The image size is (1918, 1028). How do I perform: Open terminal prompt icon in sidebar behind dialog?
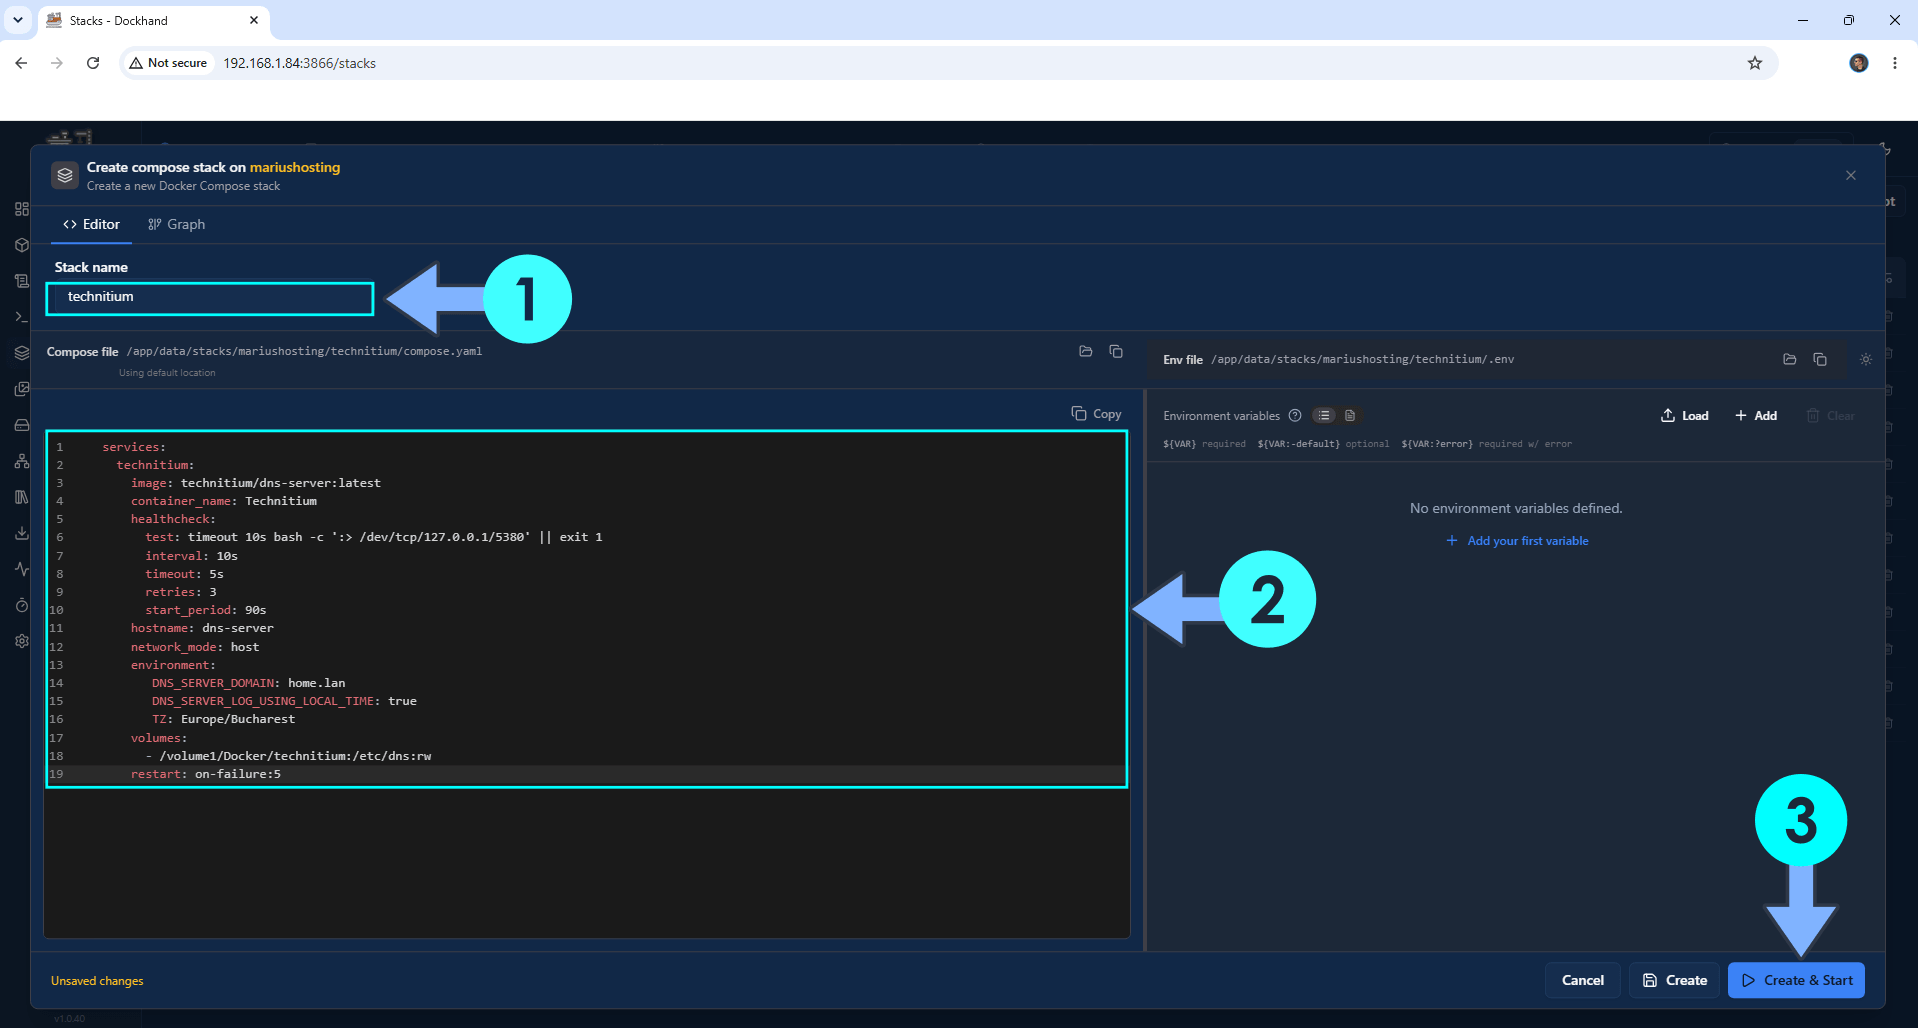click(x=22, y=317)
